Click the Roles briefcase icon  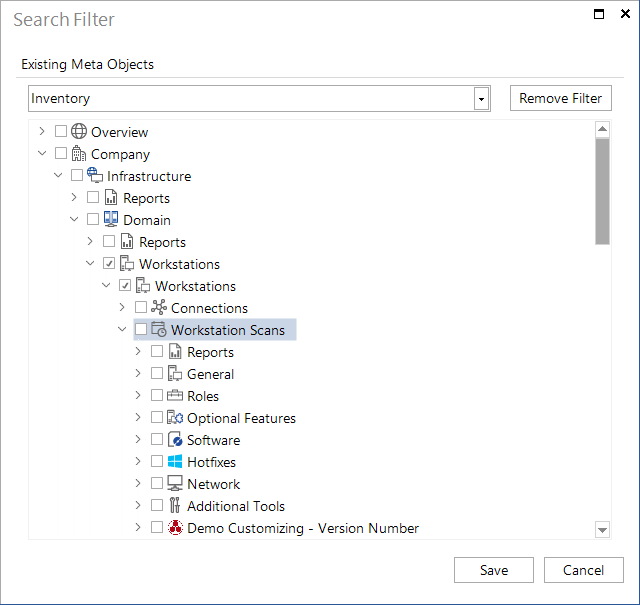(x=175, y=395)
